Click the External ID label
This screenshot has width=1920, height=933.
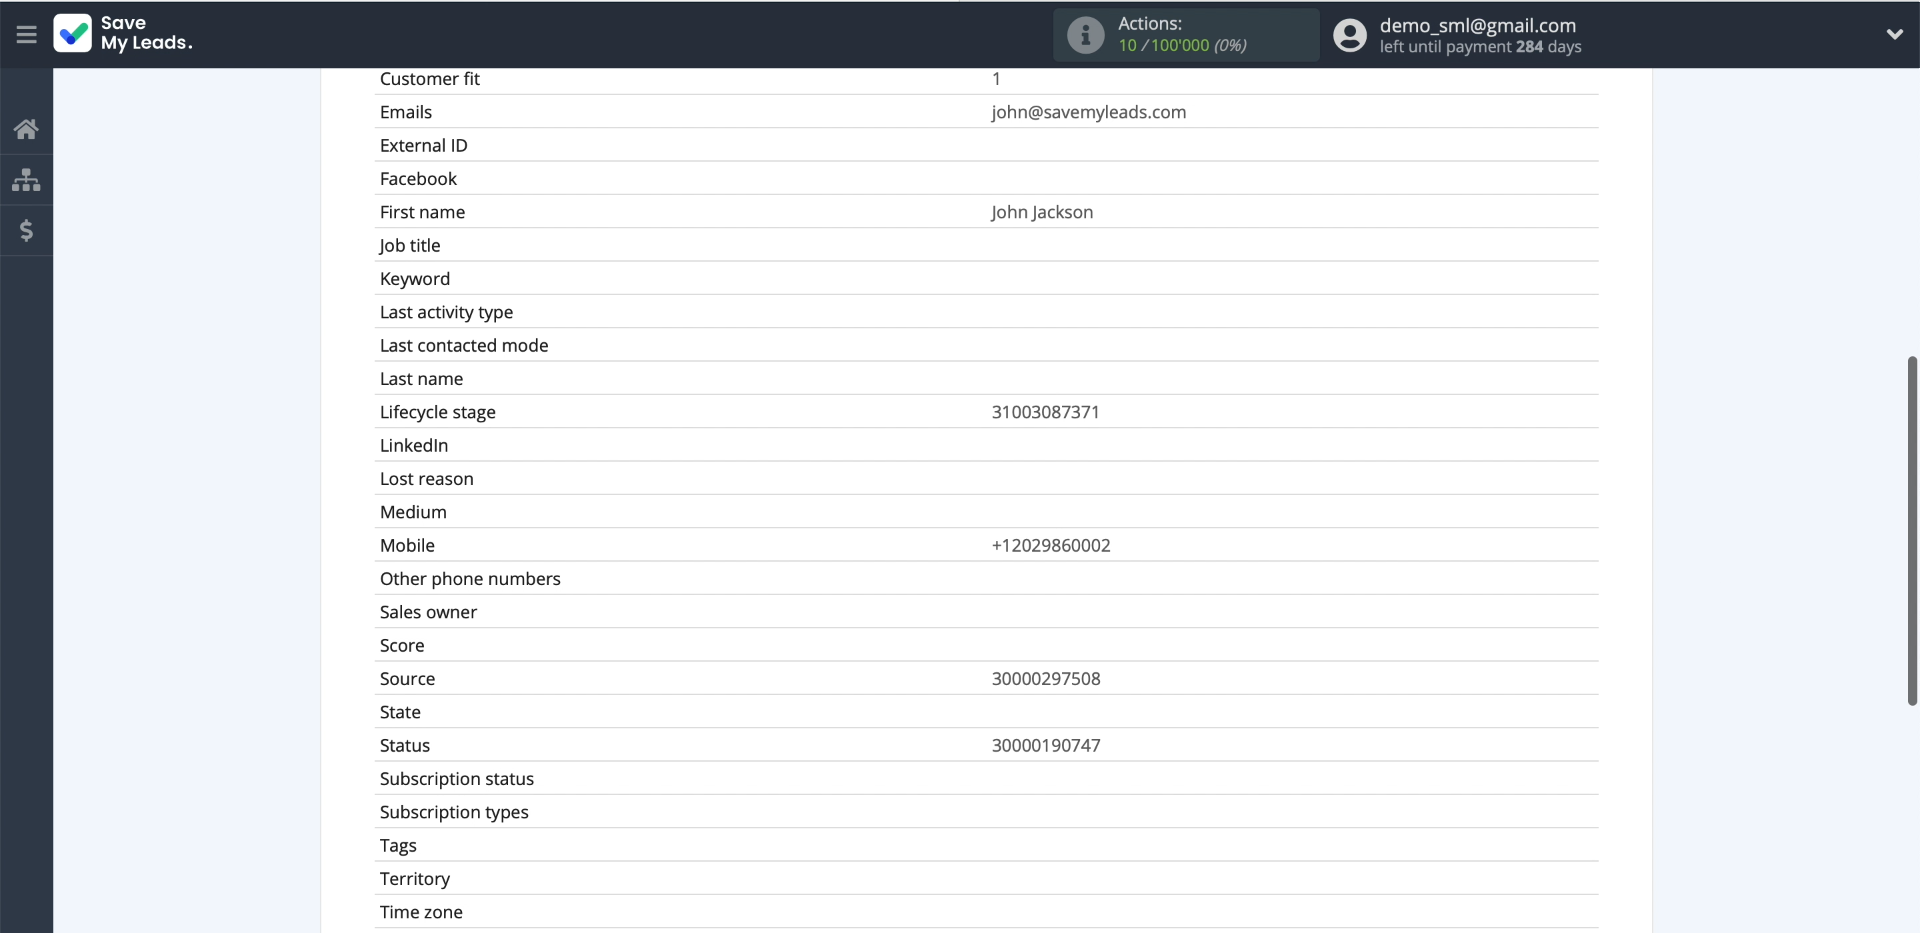(x=423, y=145)
